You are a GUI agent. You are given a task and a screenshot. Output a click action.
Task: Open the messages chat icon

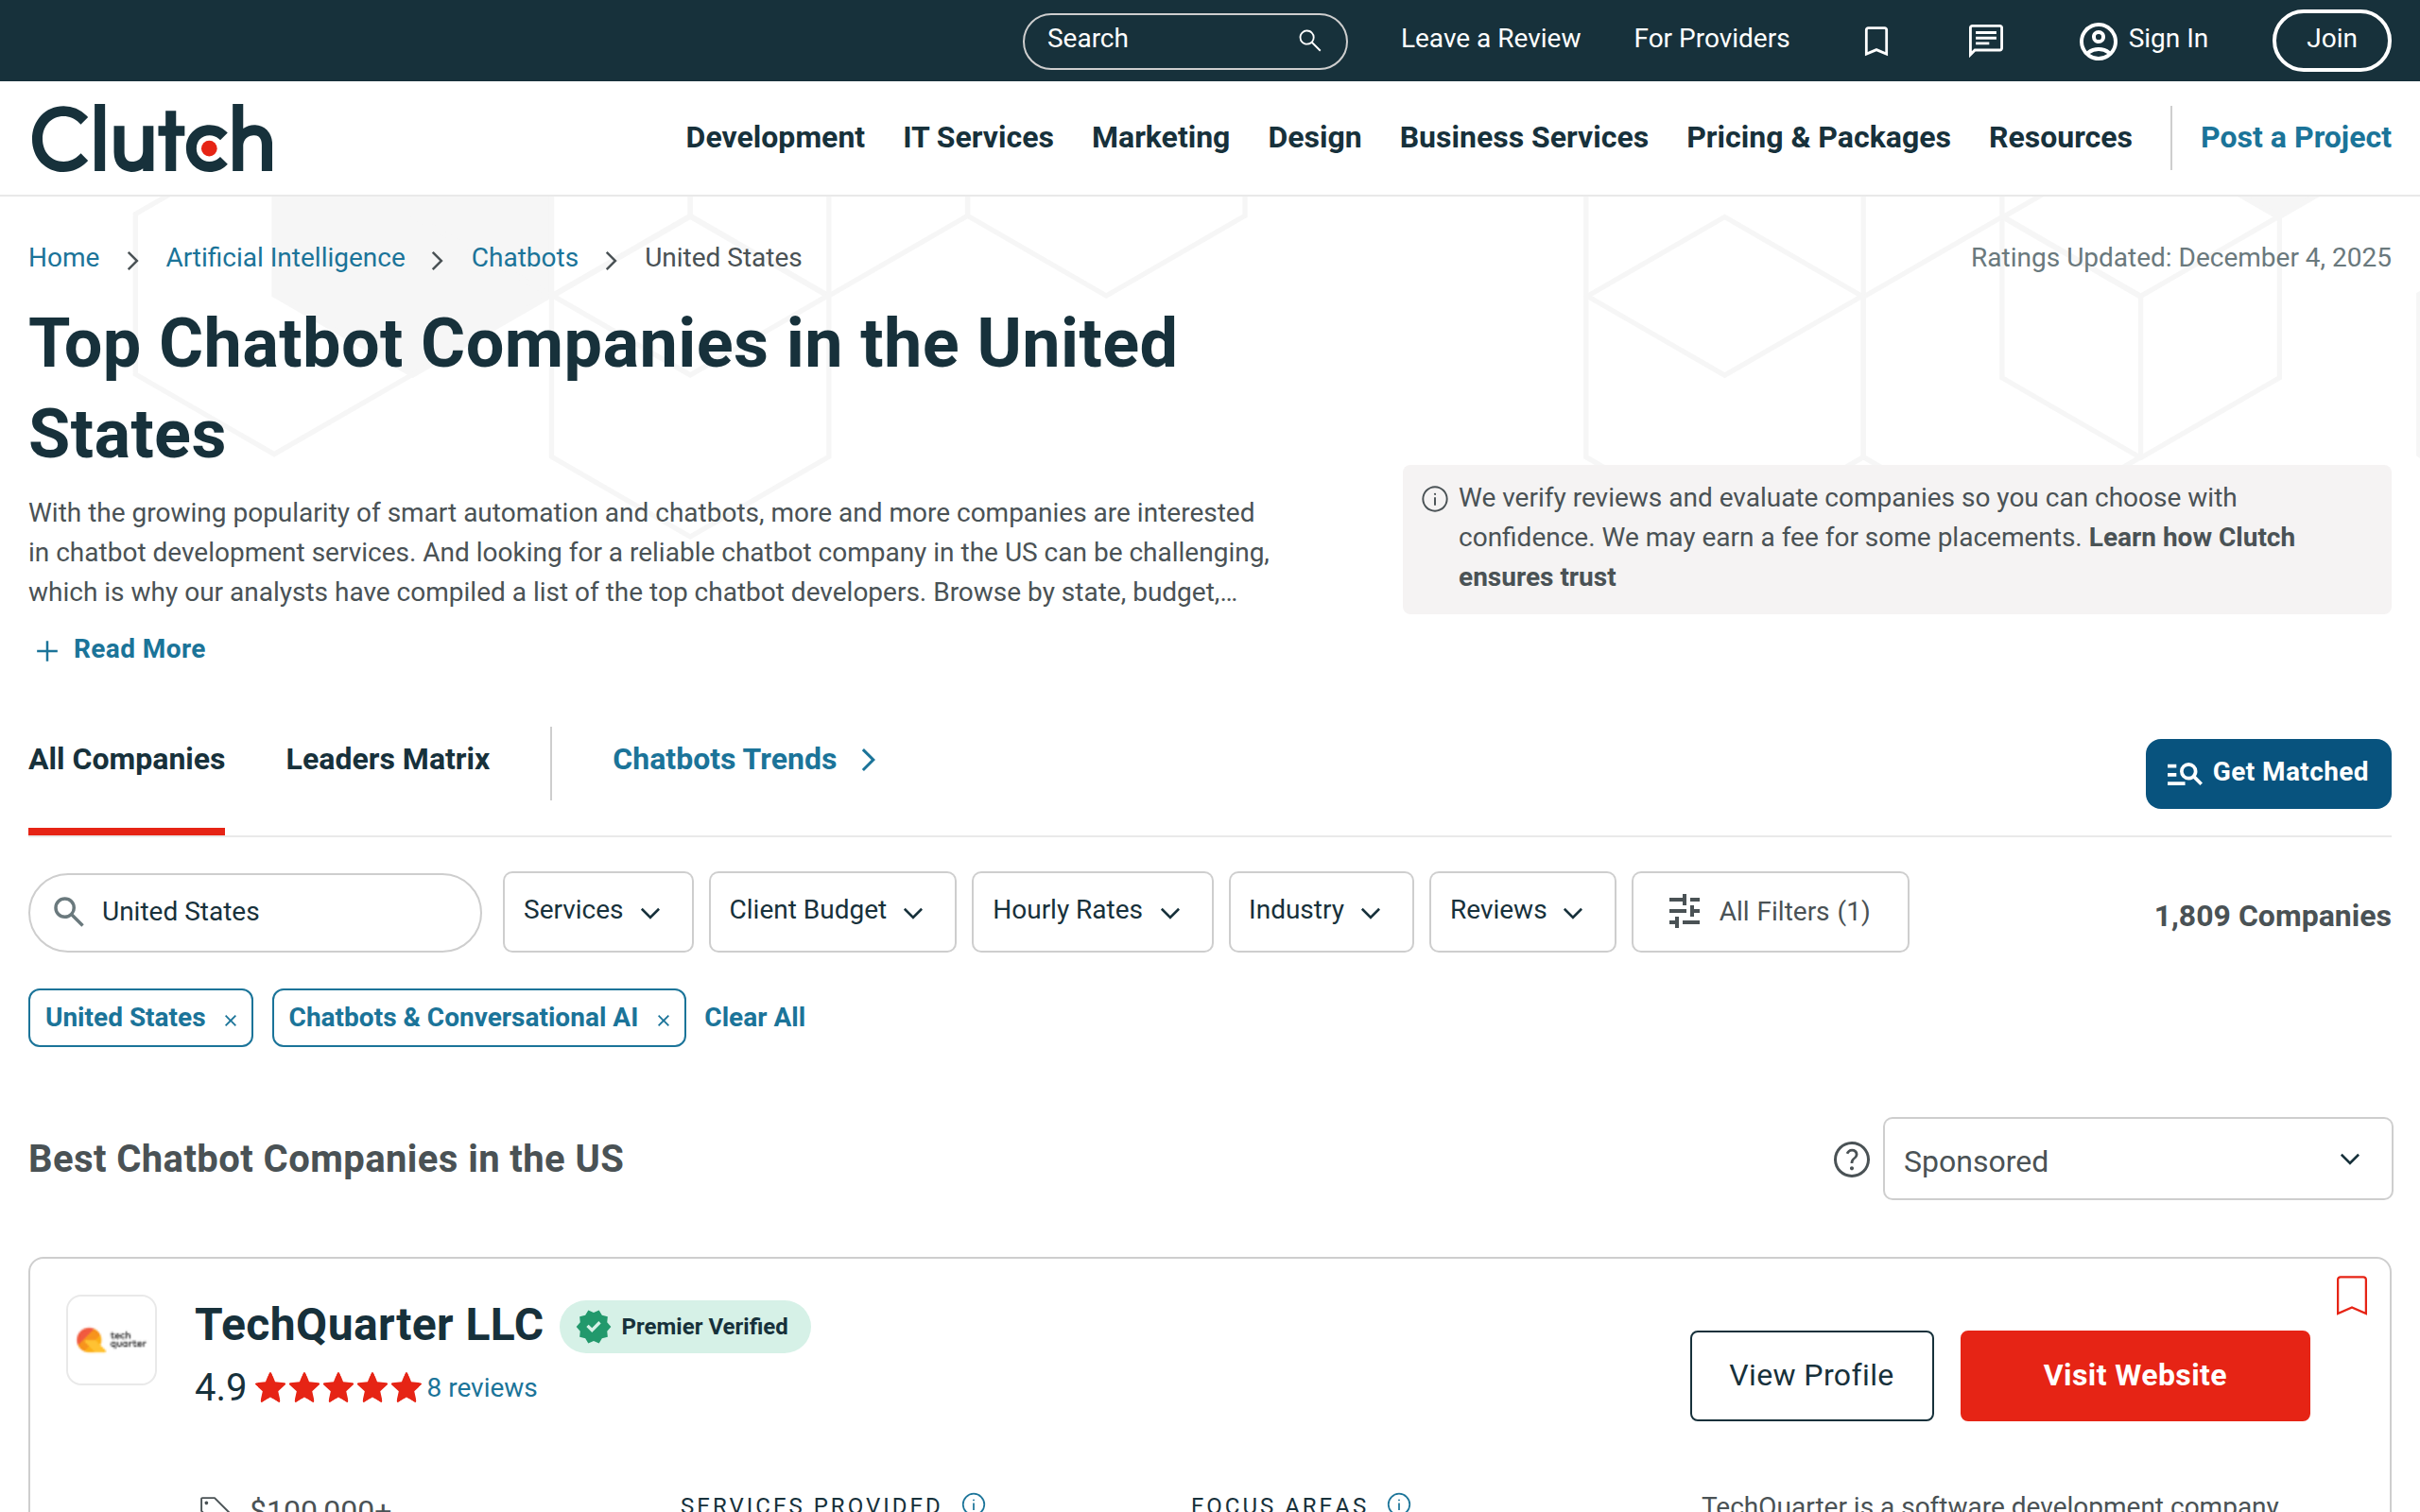(1984, 40)
